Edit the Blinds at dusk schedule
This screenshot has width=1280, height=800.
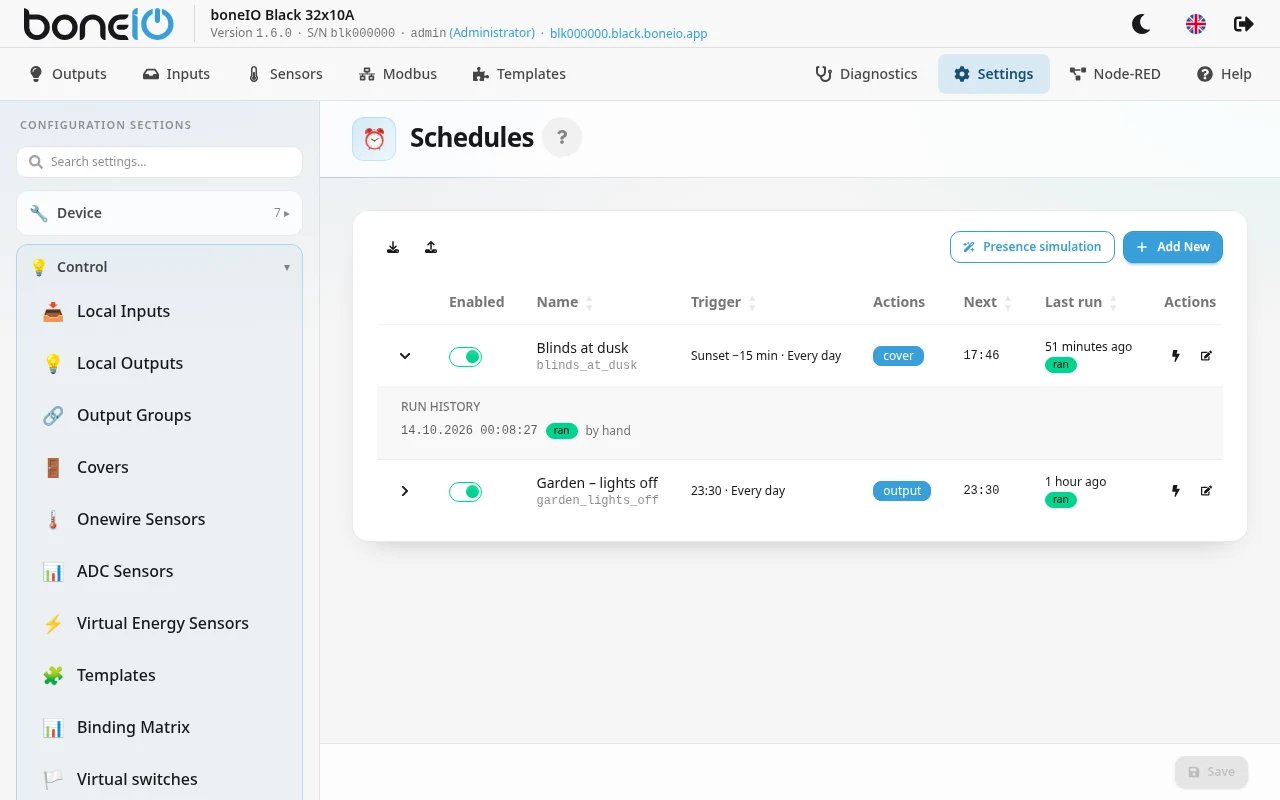coord(1206,355)
